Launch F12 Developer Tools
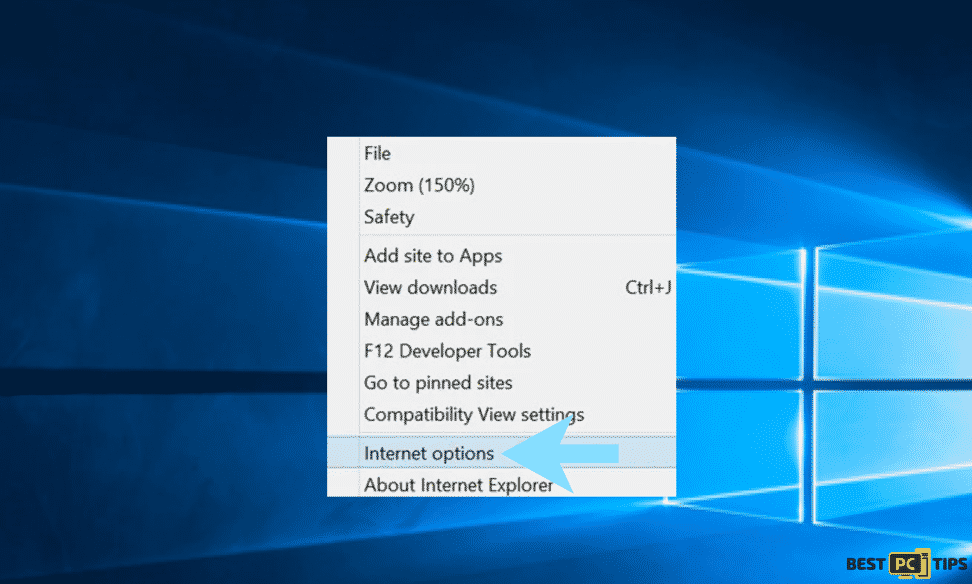Screen dimensions: 972x584 point(501,351)
